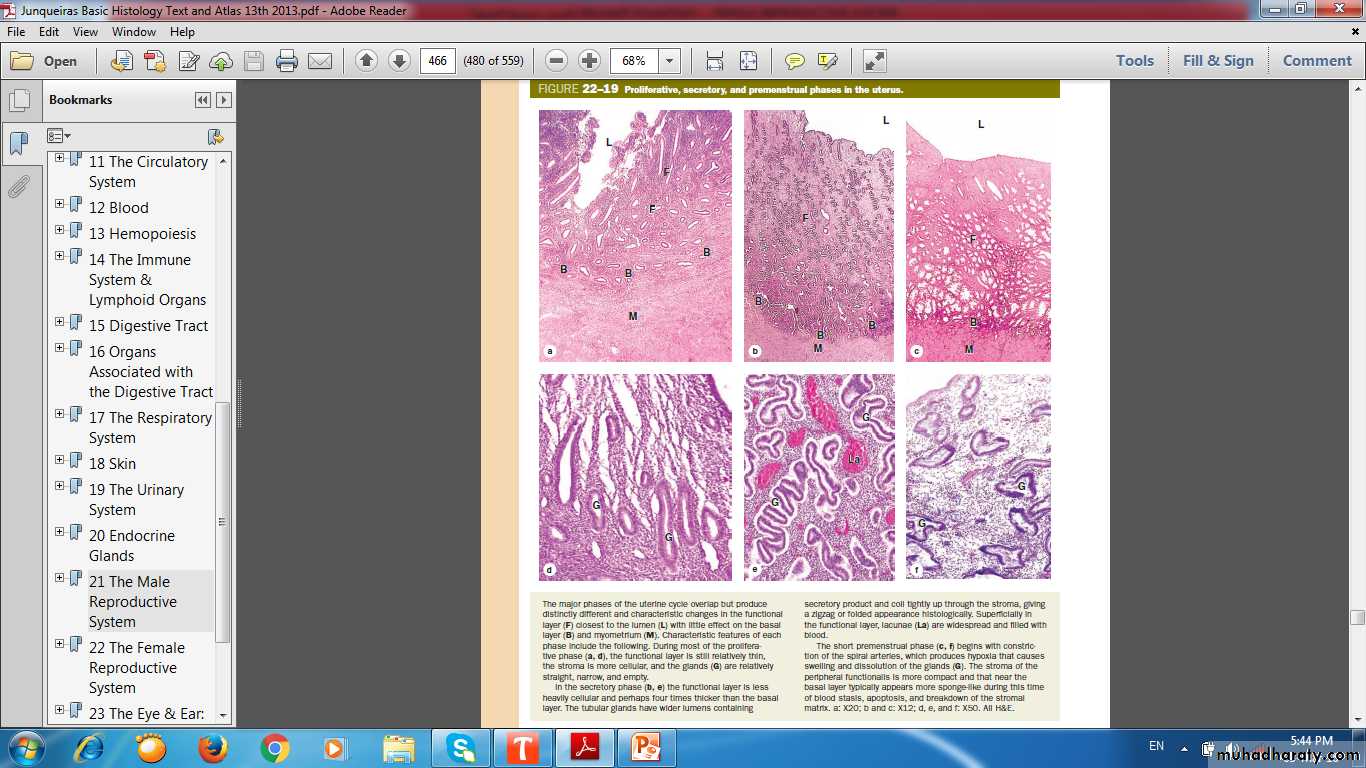Zoom out with the minus button
Screen dimensions: 1366x768
(x=557, y=61)
